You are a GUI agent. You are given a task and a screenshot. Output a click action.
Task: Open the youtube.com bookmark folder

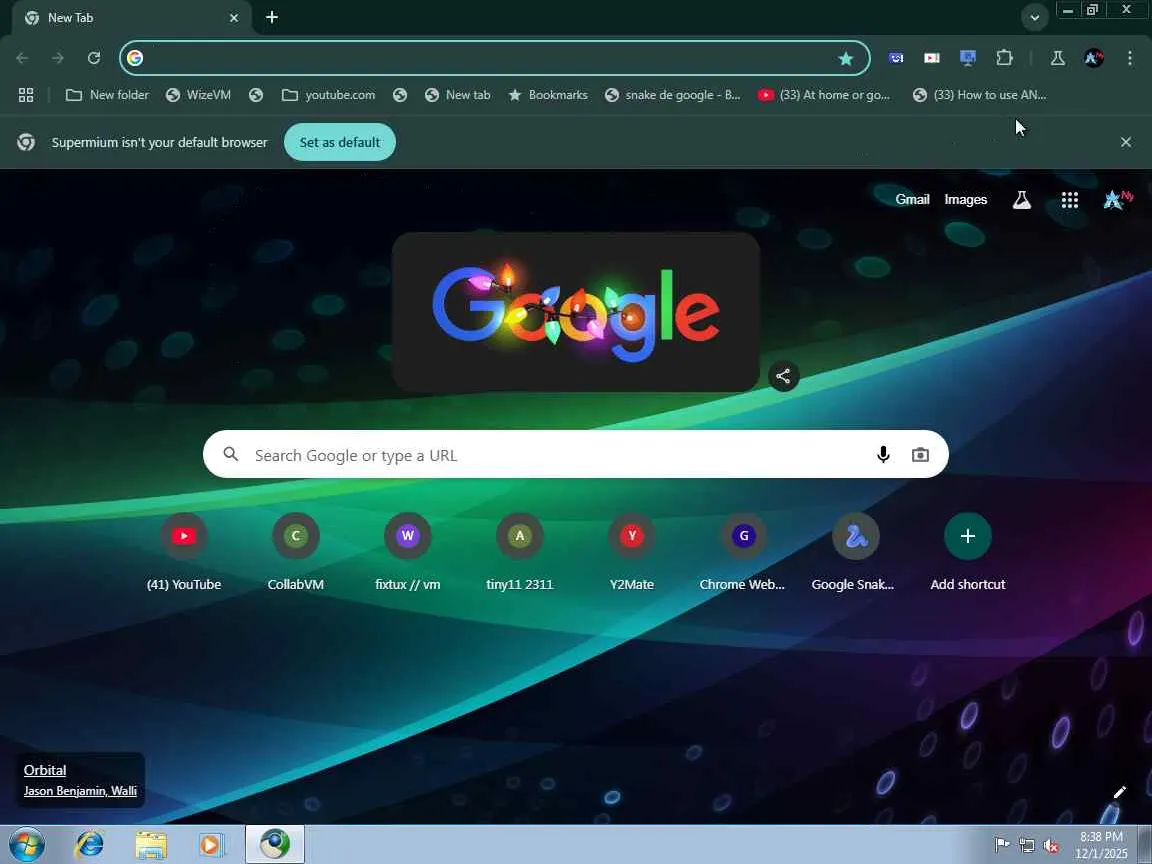point(328,95)
